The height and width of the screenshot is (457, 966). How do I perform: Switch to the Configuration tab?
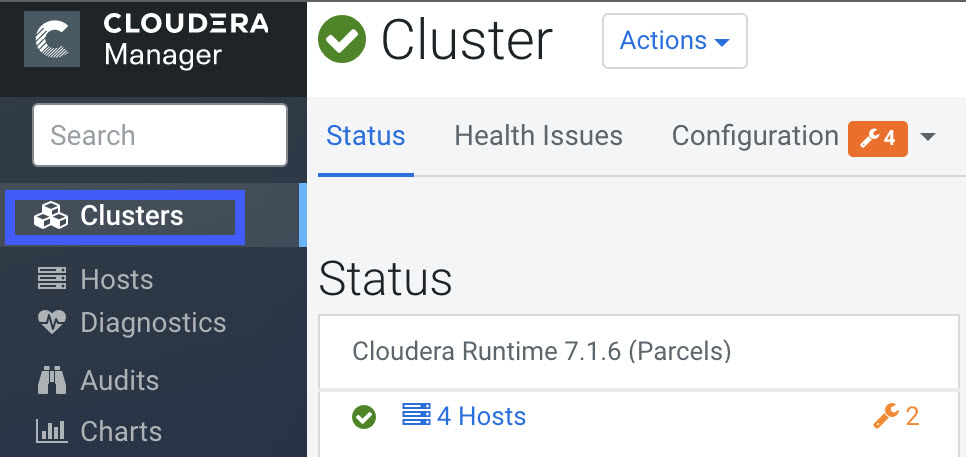click(755, 136)
